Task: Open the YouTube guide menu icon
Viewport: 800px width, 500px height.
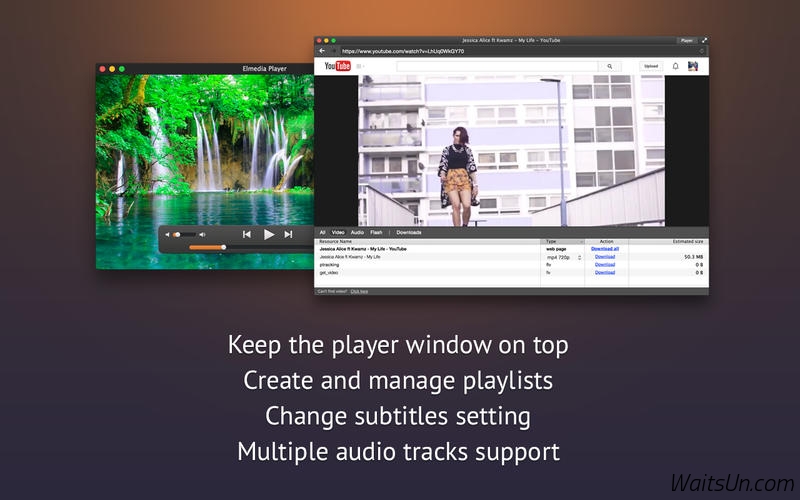Action: [x=360, y=66]
